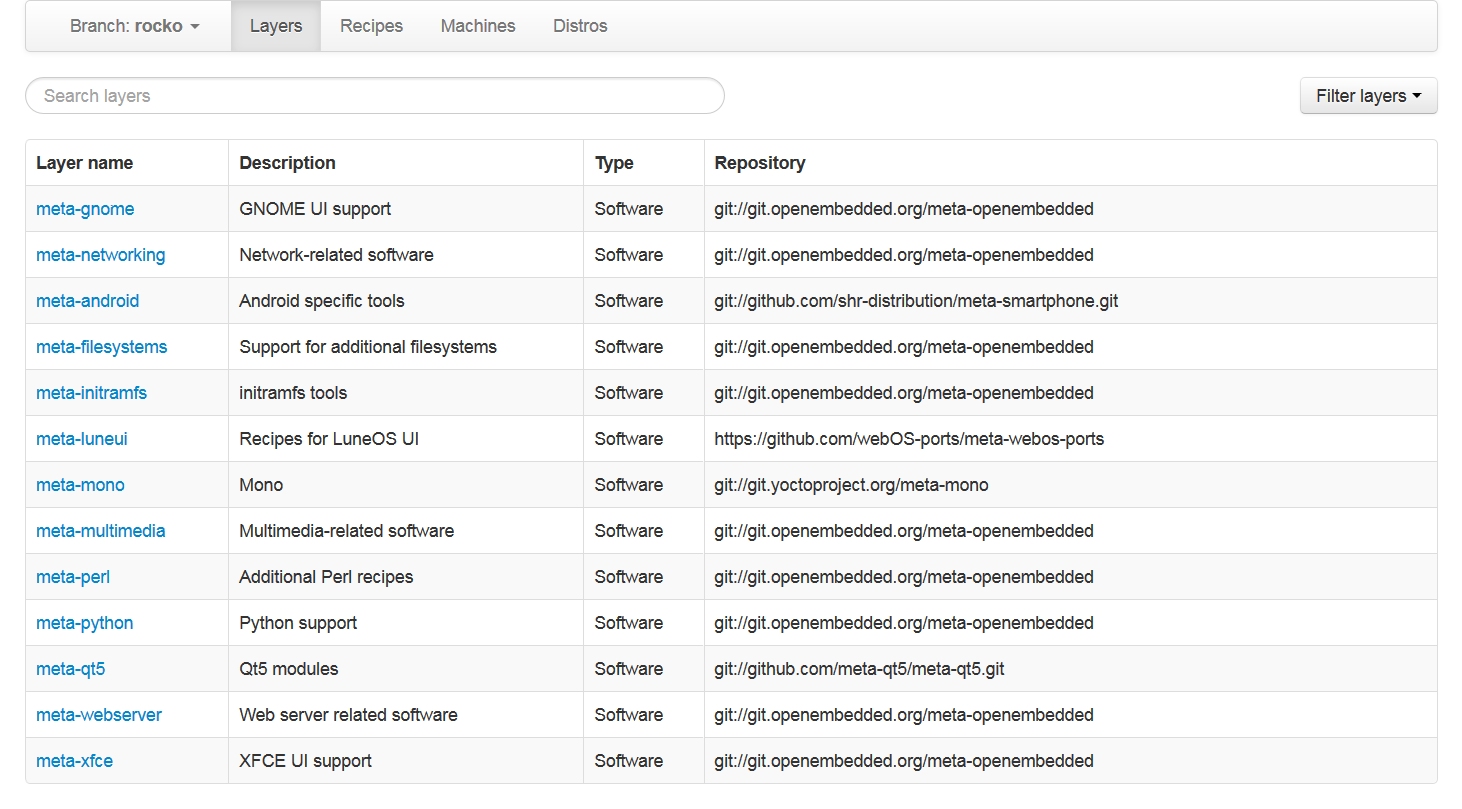Select Software type in meta-android row
This screenshot has height=809, width=1462.
tap(629, 301)
